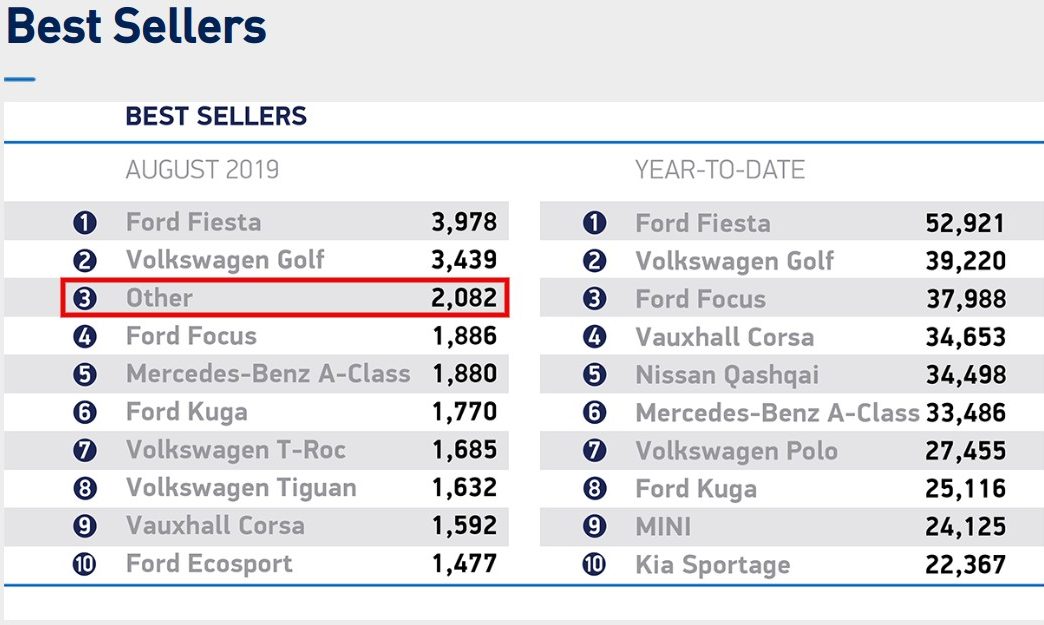The width and height of the screenshot is (1044, 625).
Task: Select the Other row with 2,082 sales
Action: click(x=285, y=298)
